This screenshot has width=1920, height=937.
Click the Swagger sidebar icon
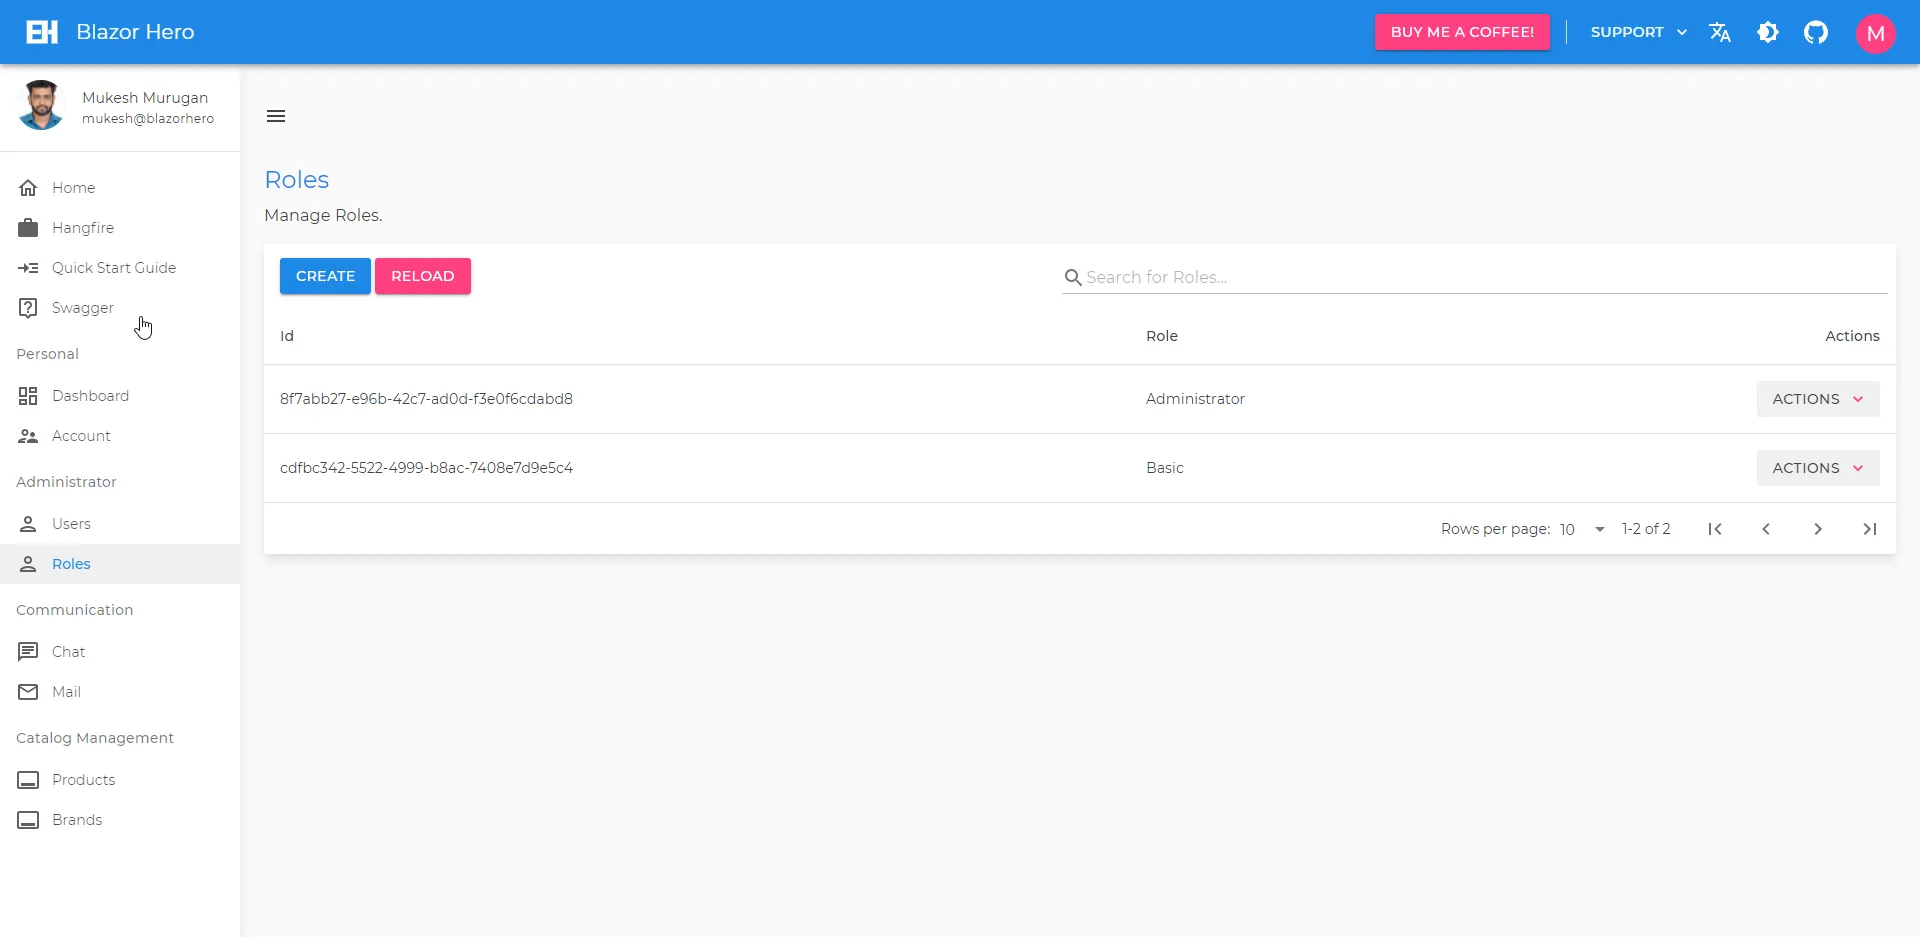click(28, 308)
